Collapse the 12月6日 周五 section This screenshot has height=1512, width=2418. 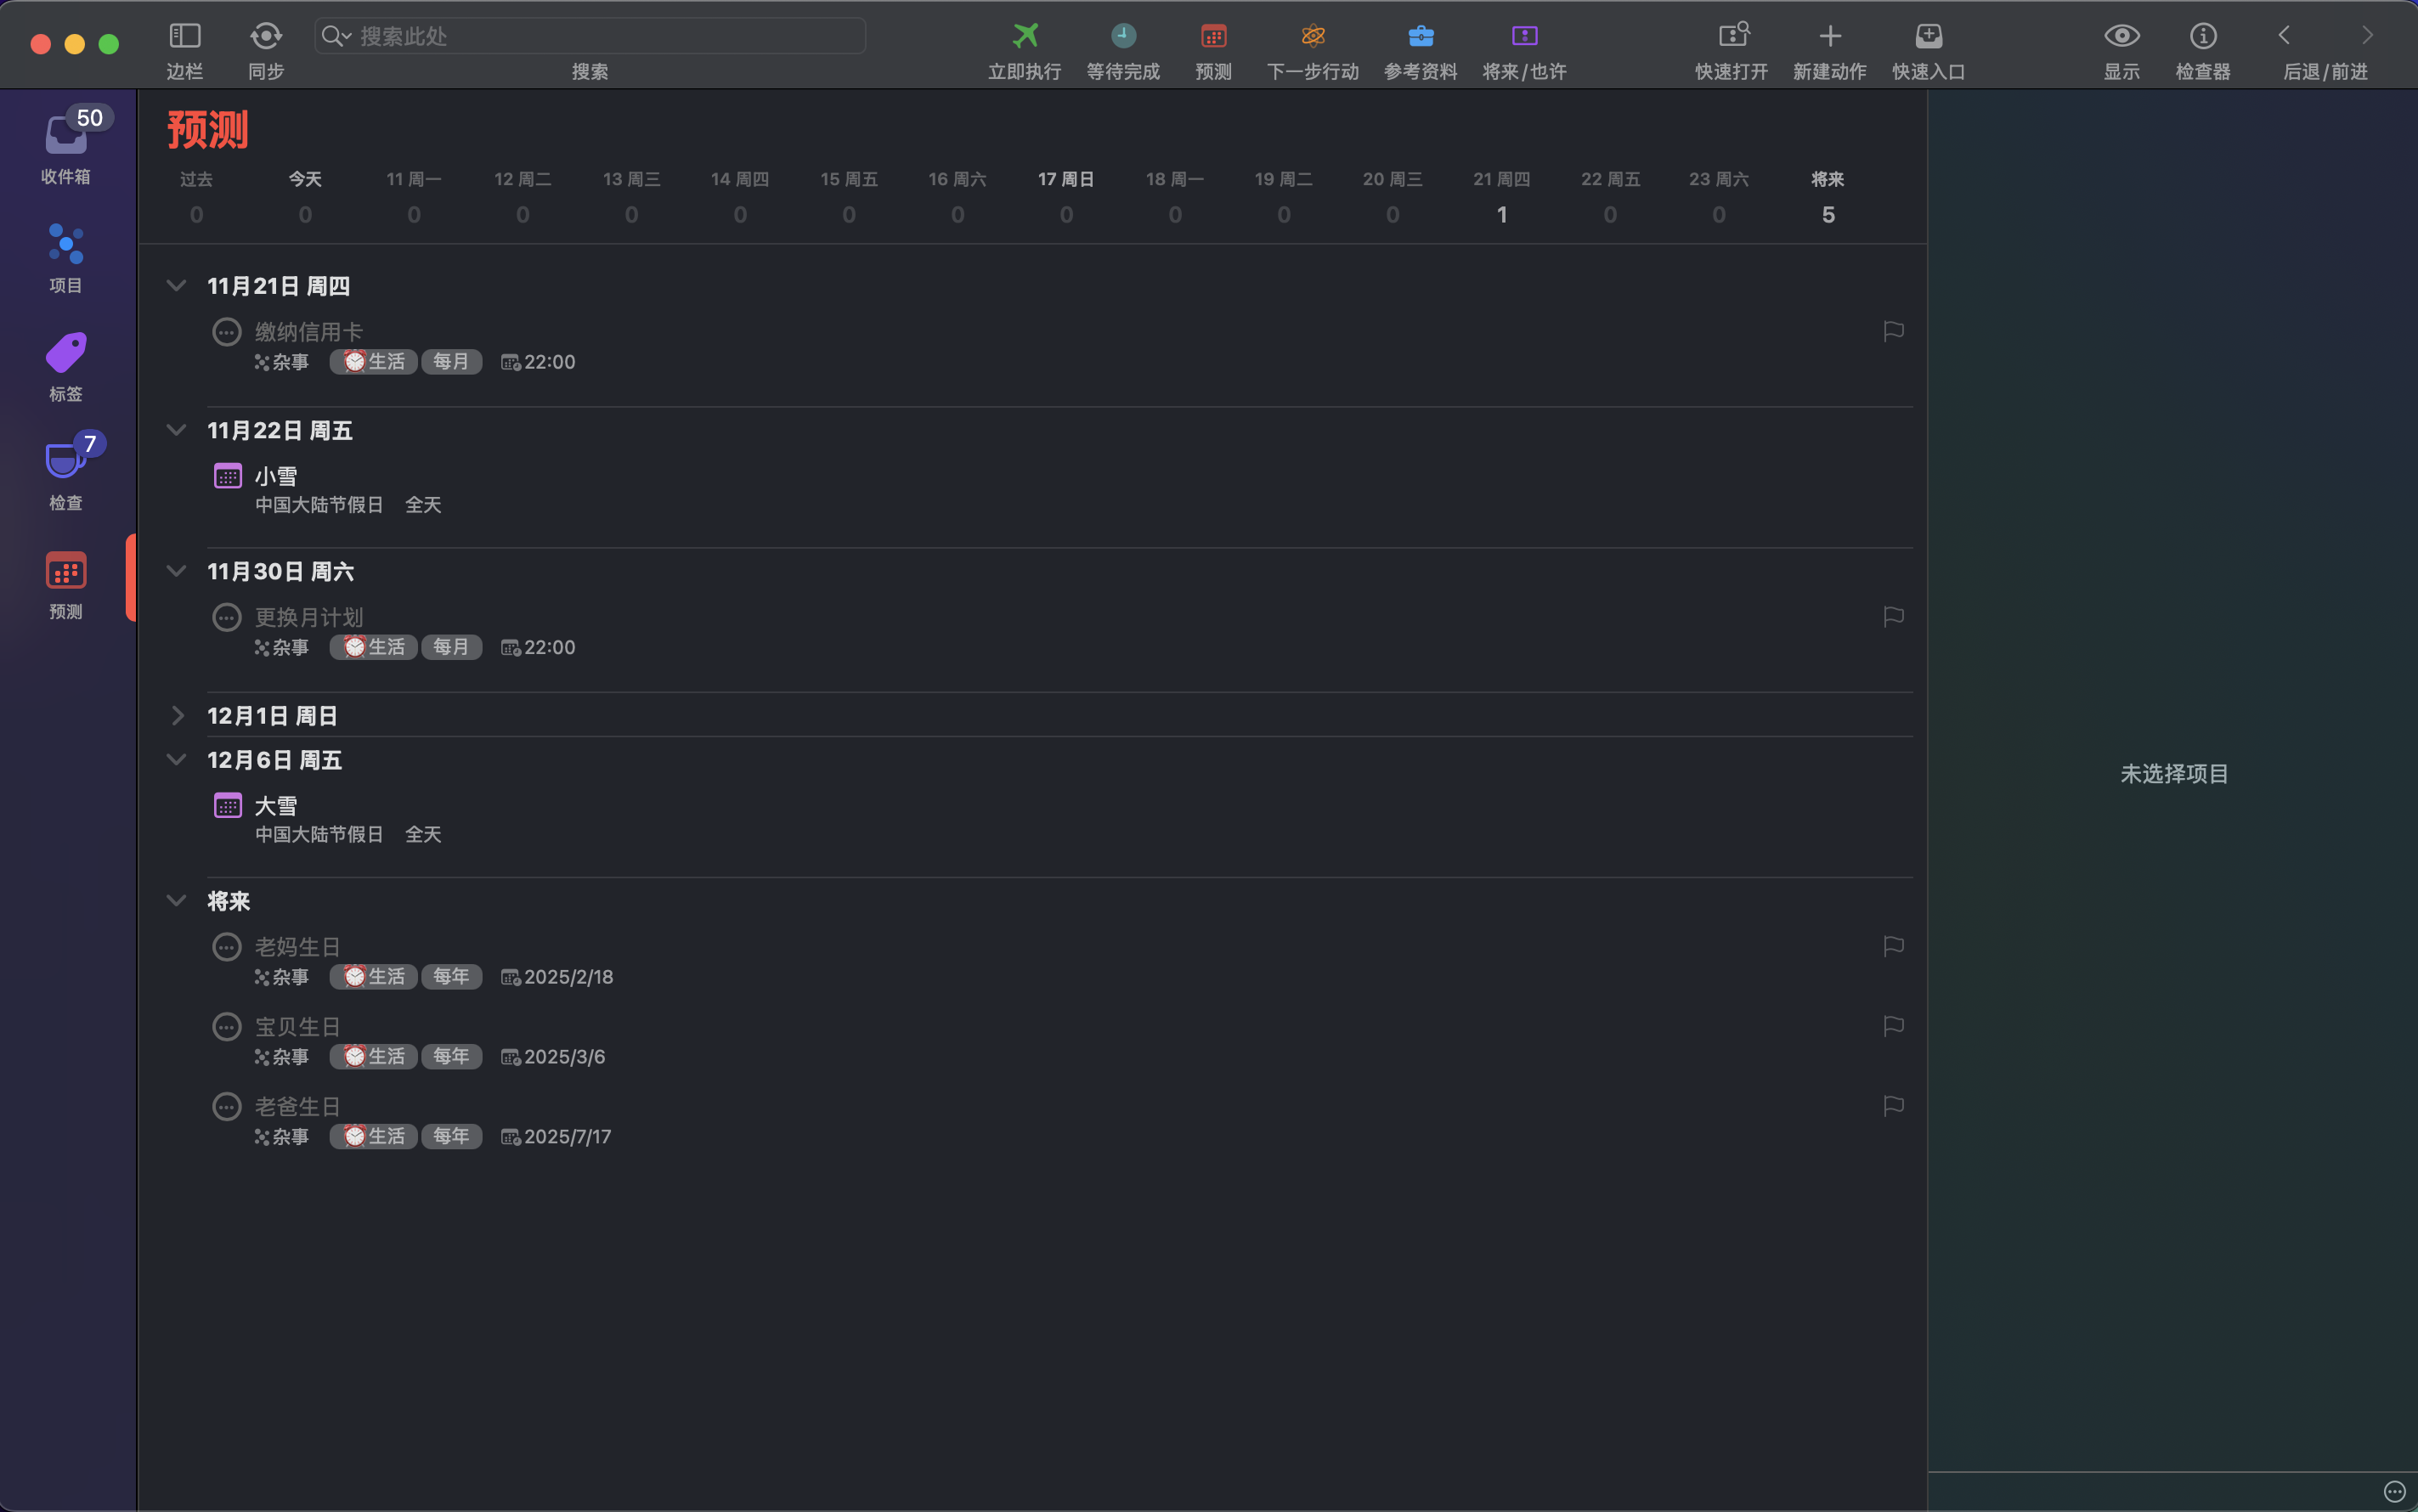(x=176, y=760)
